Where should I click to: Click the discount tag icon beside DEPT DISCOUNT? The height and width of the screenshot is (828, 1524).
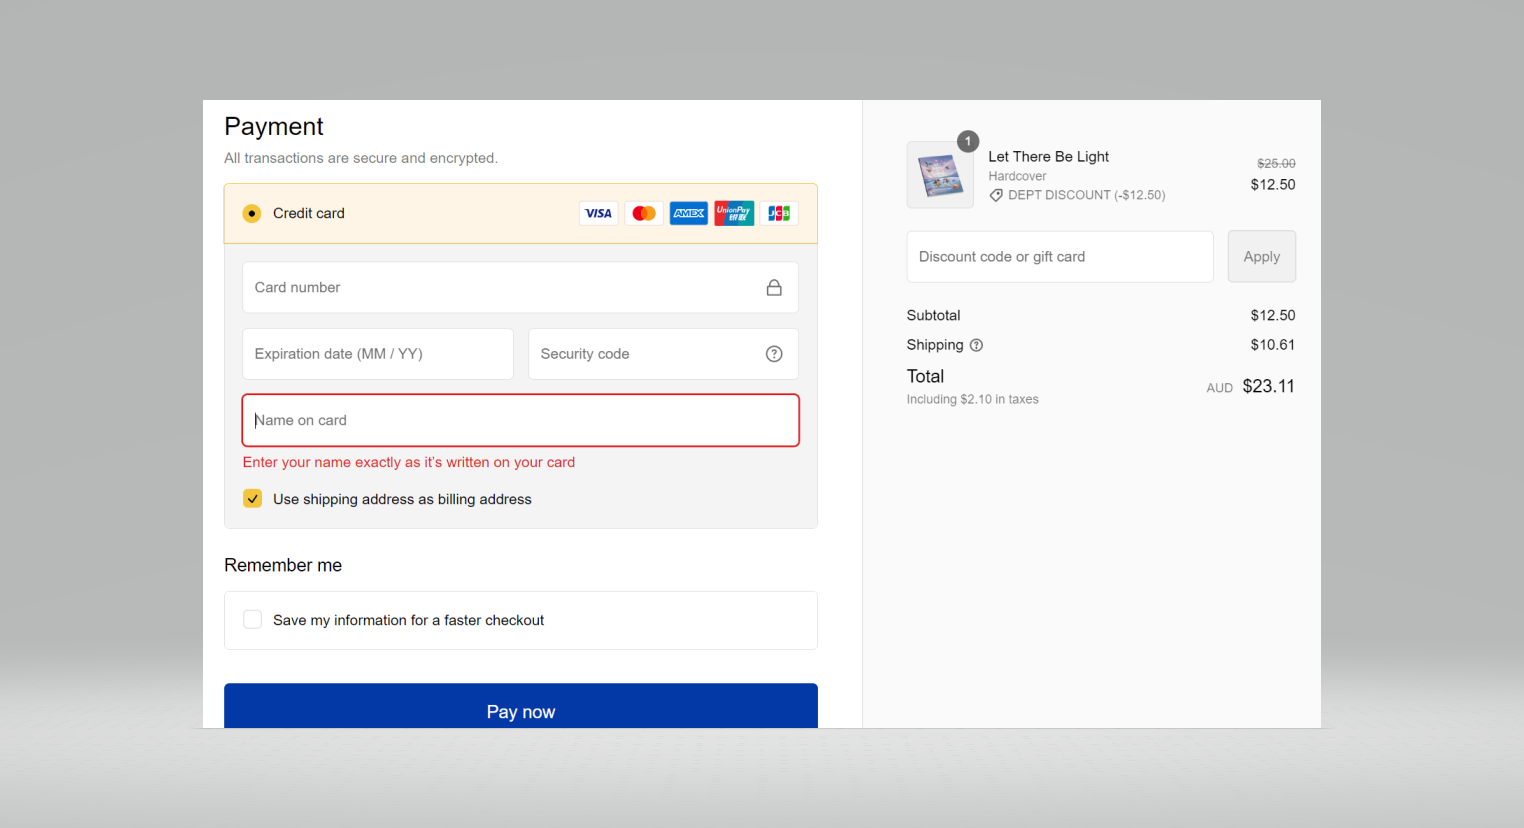(996, 196)
